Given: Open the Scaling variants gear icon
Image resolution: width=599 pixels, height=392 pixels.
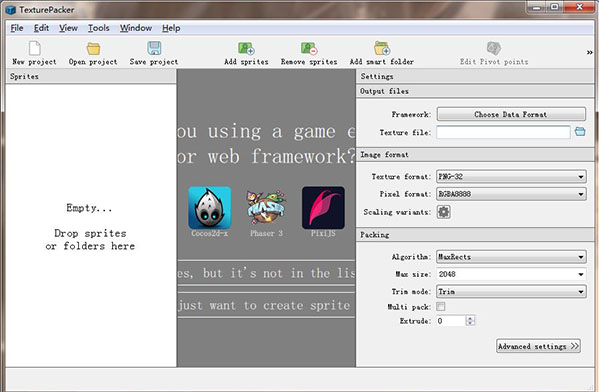Looking at the screenshot, I should 444,212.
